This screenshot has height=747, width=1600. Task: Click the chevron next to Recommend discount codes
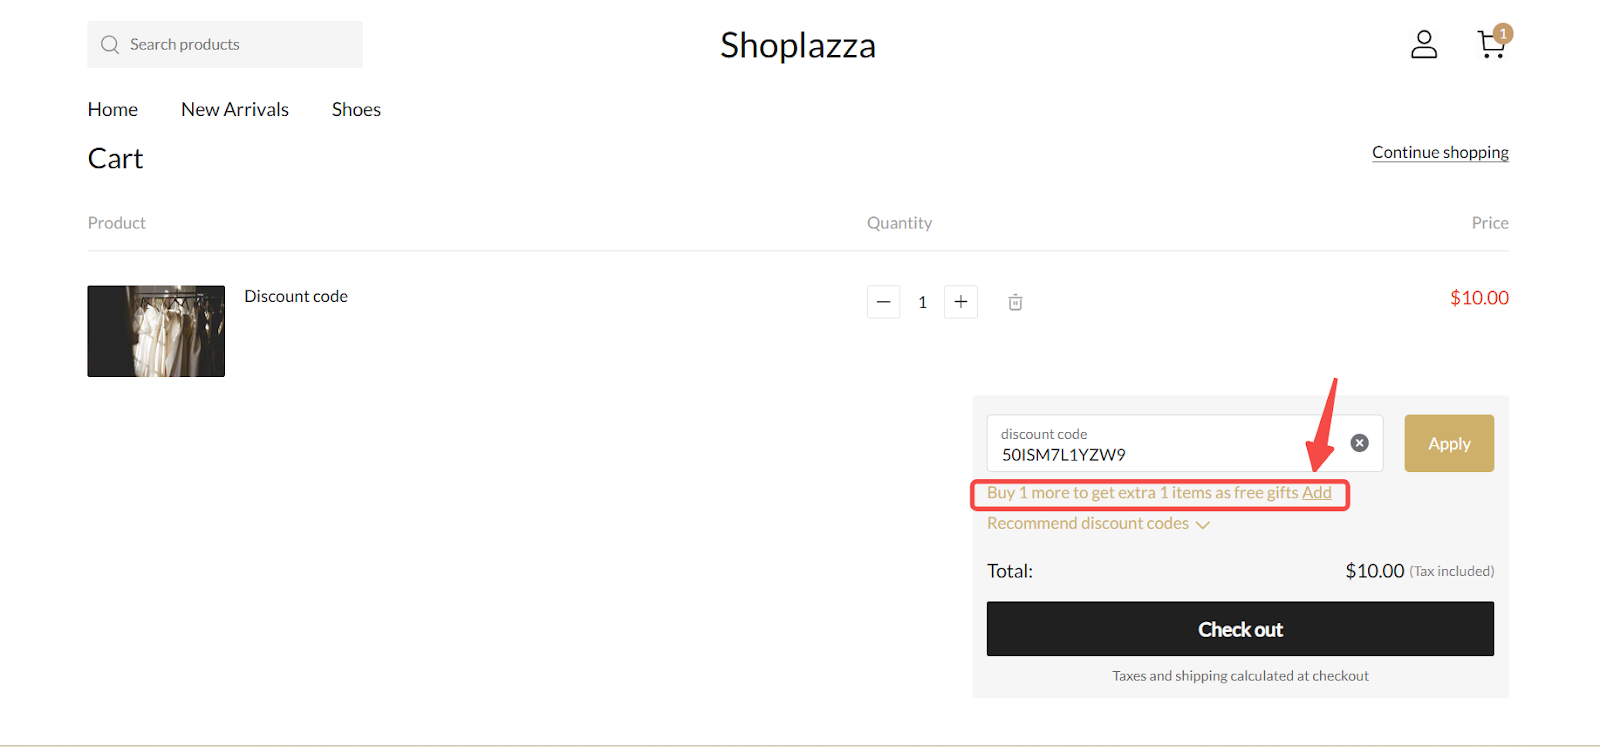(x=1203, y=525)
